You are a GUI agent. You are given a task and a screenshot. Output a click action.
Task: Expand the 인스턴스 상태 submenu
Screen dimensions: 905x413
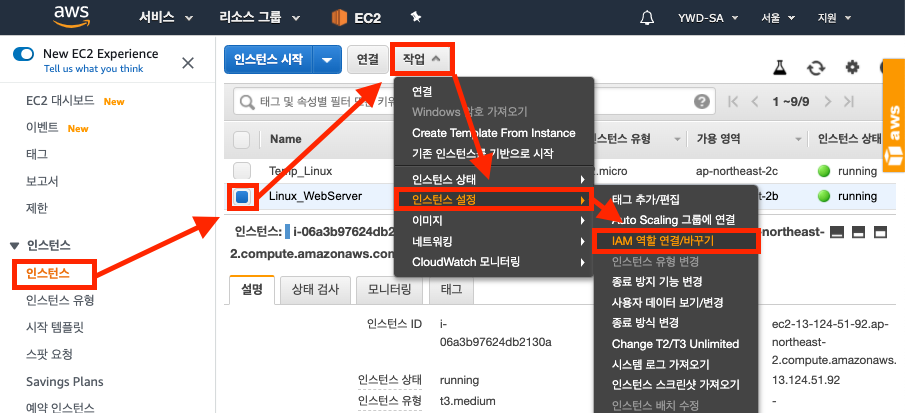[493, 179]
